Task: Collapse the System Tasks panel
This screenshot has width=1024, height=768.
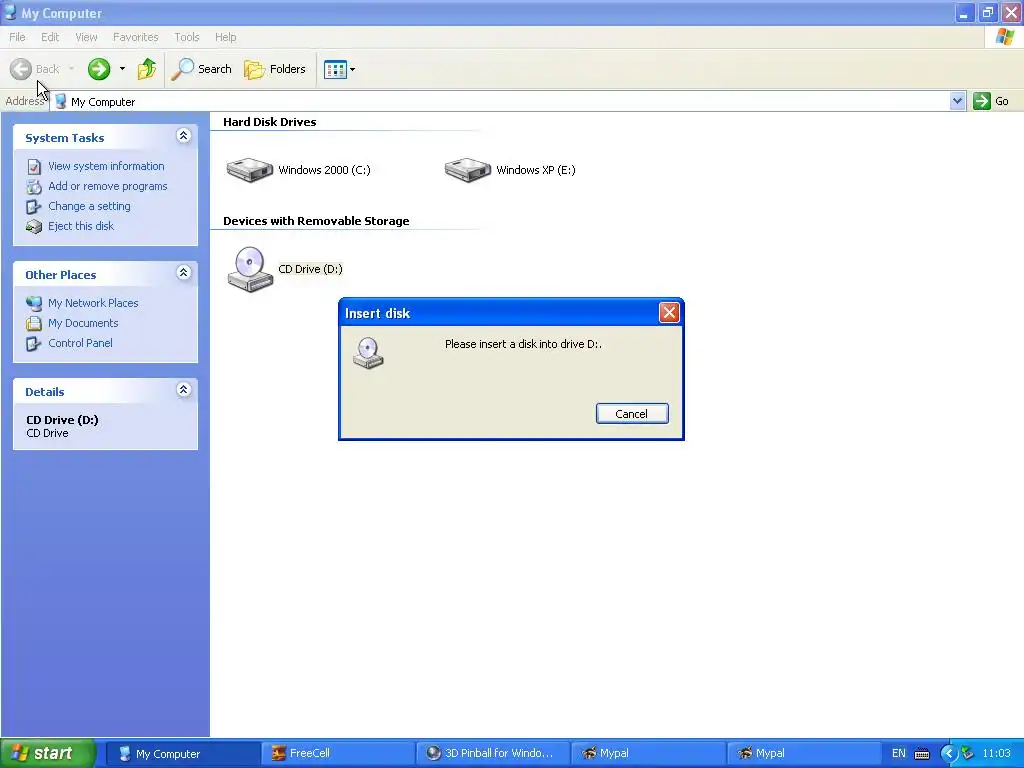Action: pyautogui.click(x=184, y=136)
